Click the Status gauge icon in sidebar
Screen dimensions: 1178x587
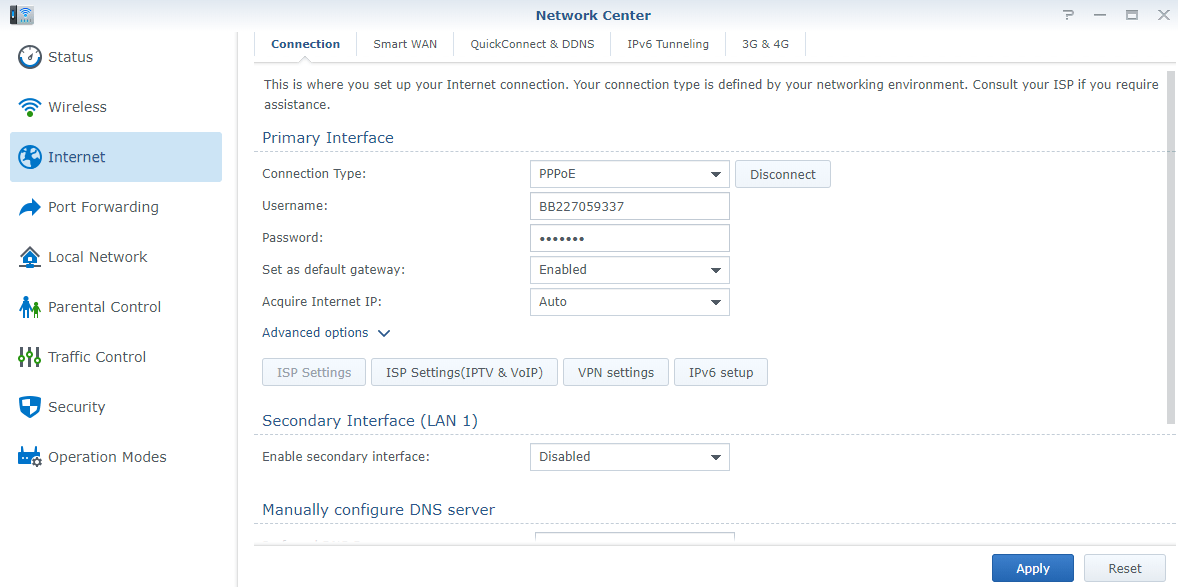pyautogui.click(x=31, y=57)
